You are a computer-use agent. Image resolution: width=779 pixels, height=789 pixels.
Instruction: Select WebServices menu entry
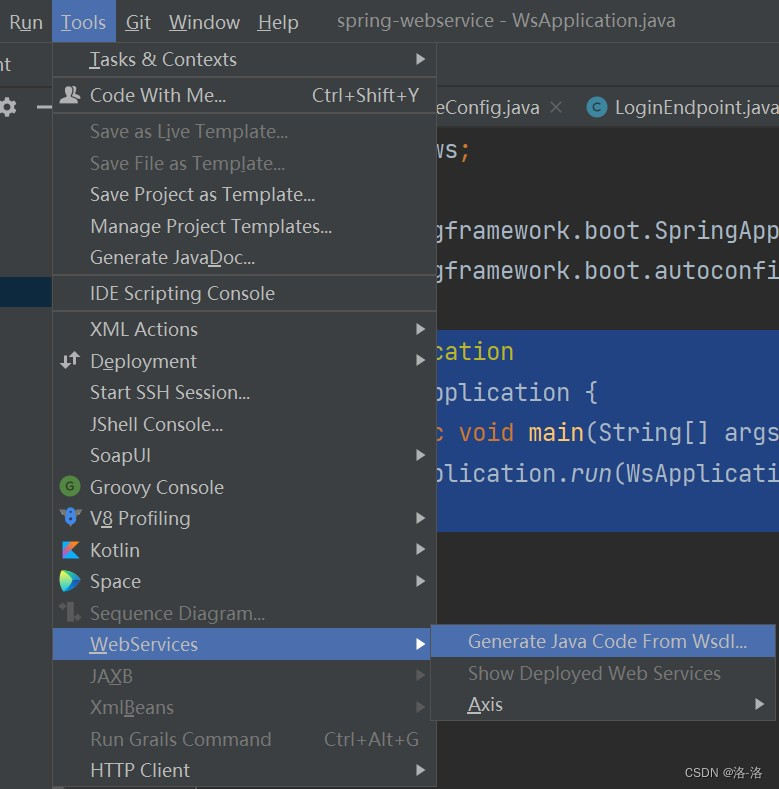pos(241,644)
